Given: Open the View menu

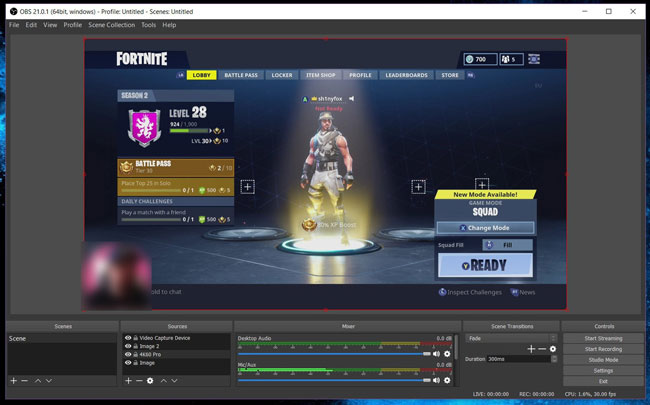Looking at the screenshot, I should pos(50,25).
